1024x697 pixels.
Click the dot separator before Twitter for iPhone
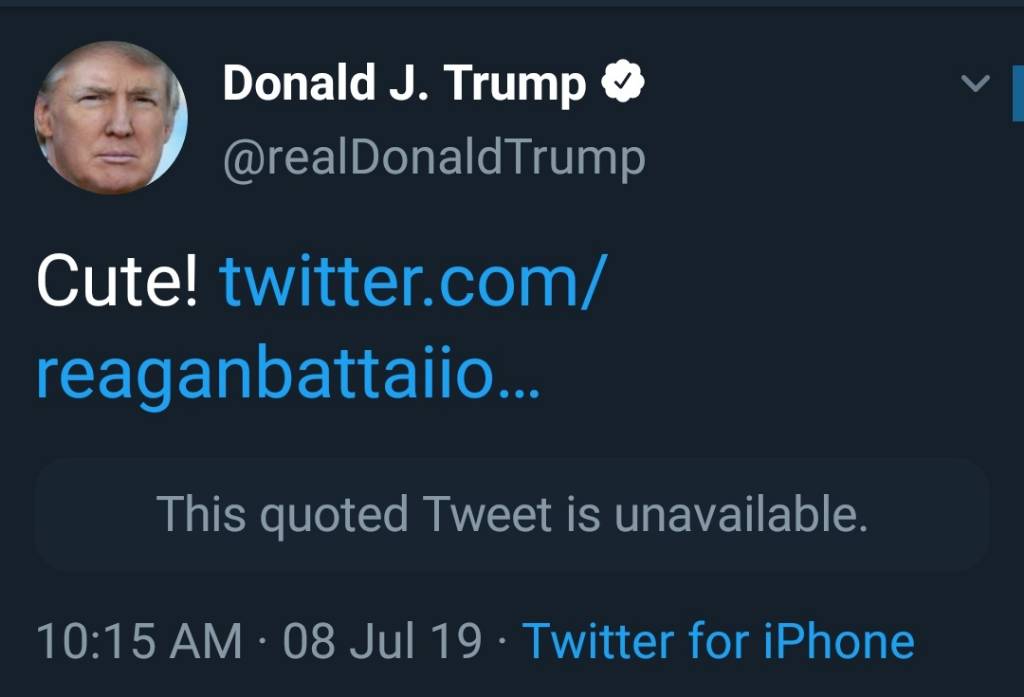(502, 641)
